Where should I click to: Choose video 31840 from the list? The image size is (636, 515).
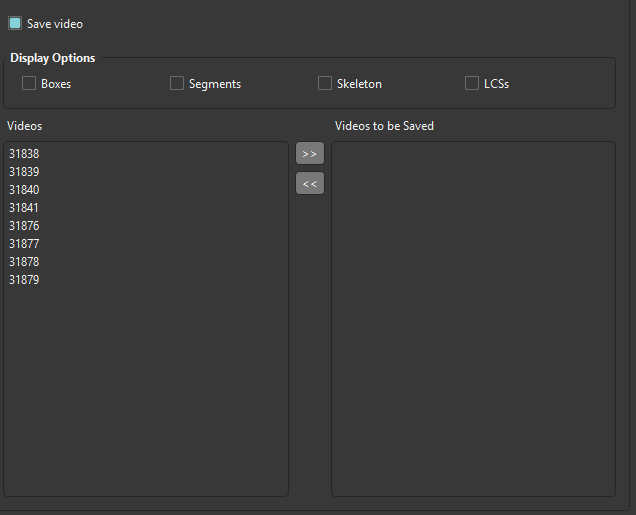pos(146,190)
